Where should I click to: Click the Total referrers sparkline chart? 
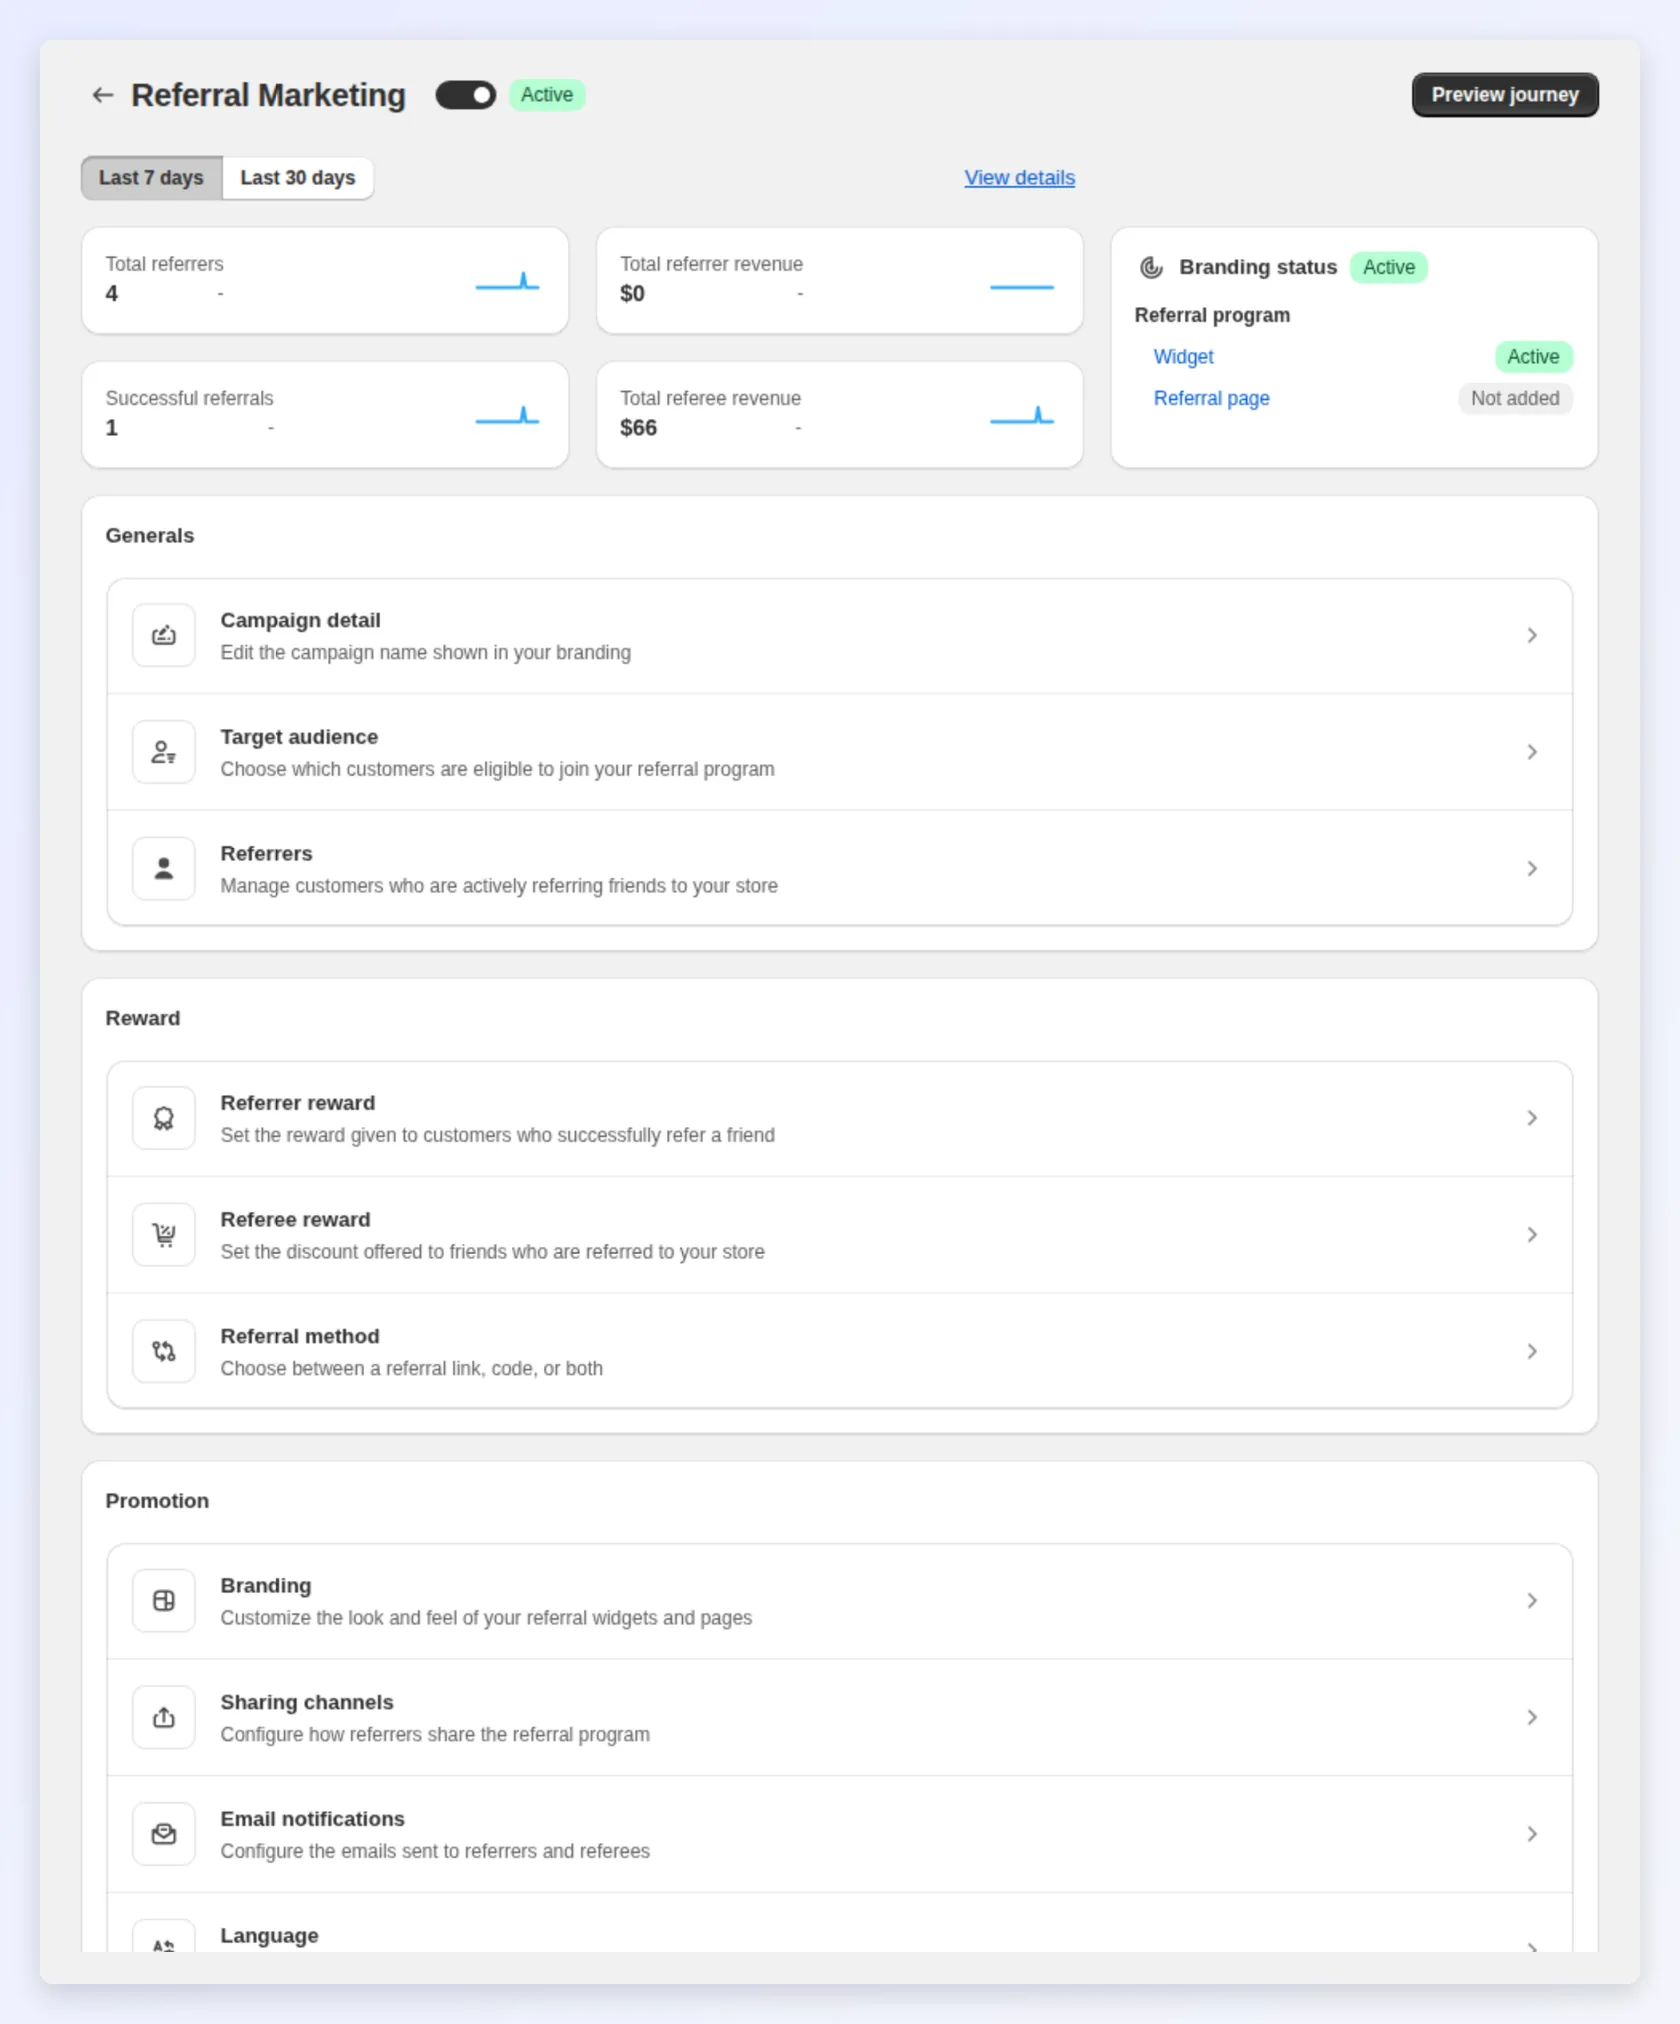click(x=507, y=281)
